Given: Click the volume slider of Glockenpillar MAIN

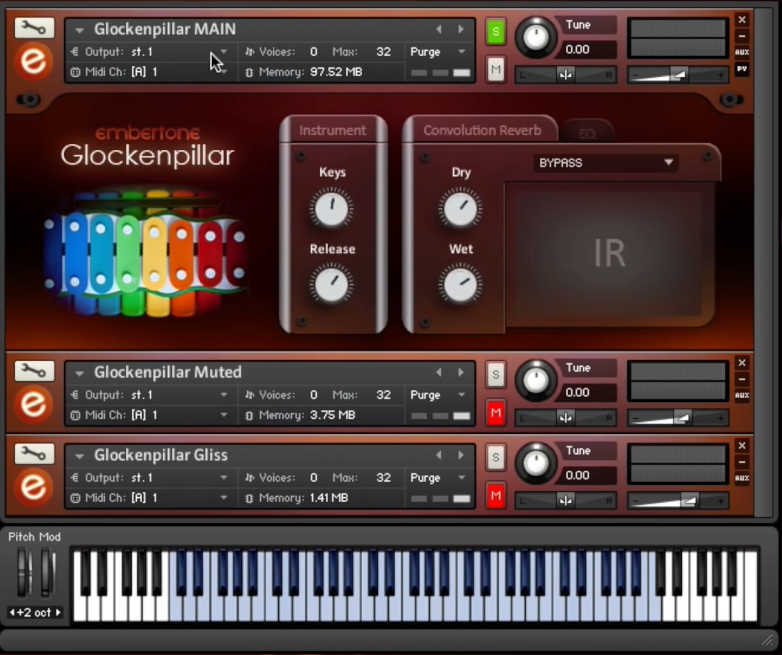Looking at the screenshot, I should (x=678, y=75).
